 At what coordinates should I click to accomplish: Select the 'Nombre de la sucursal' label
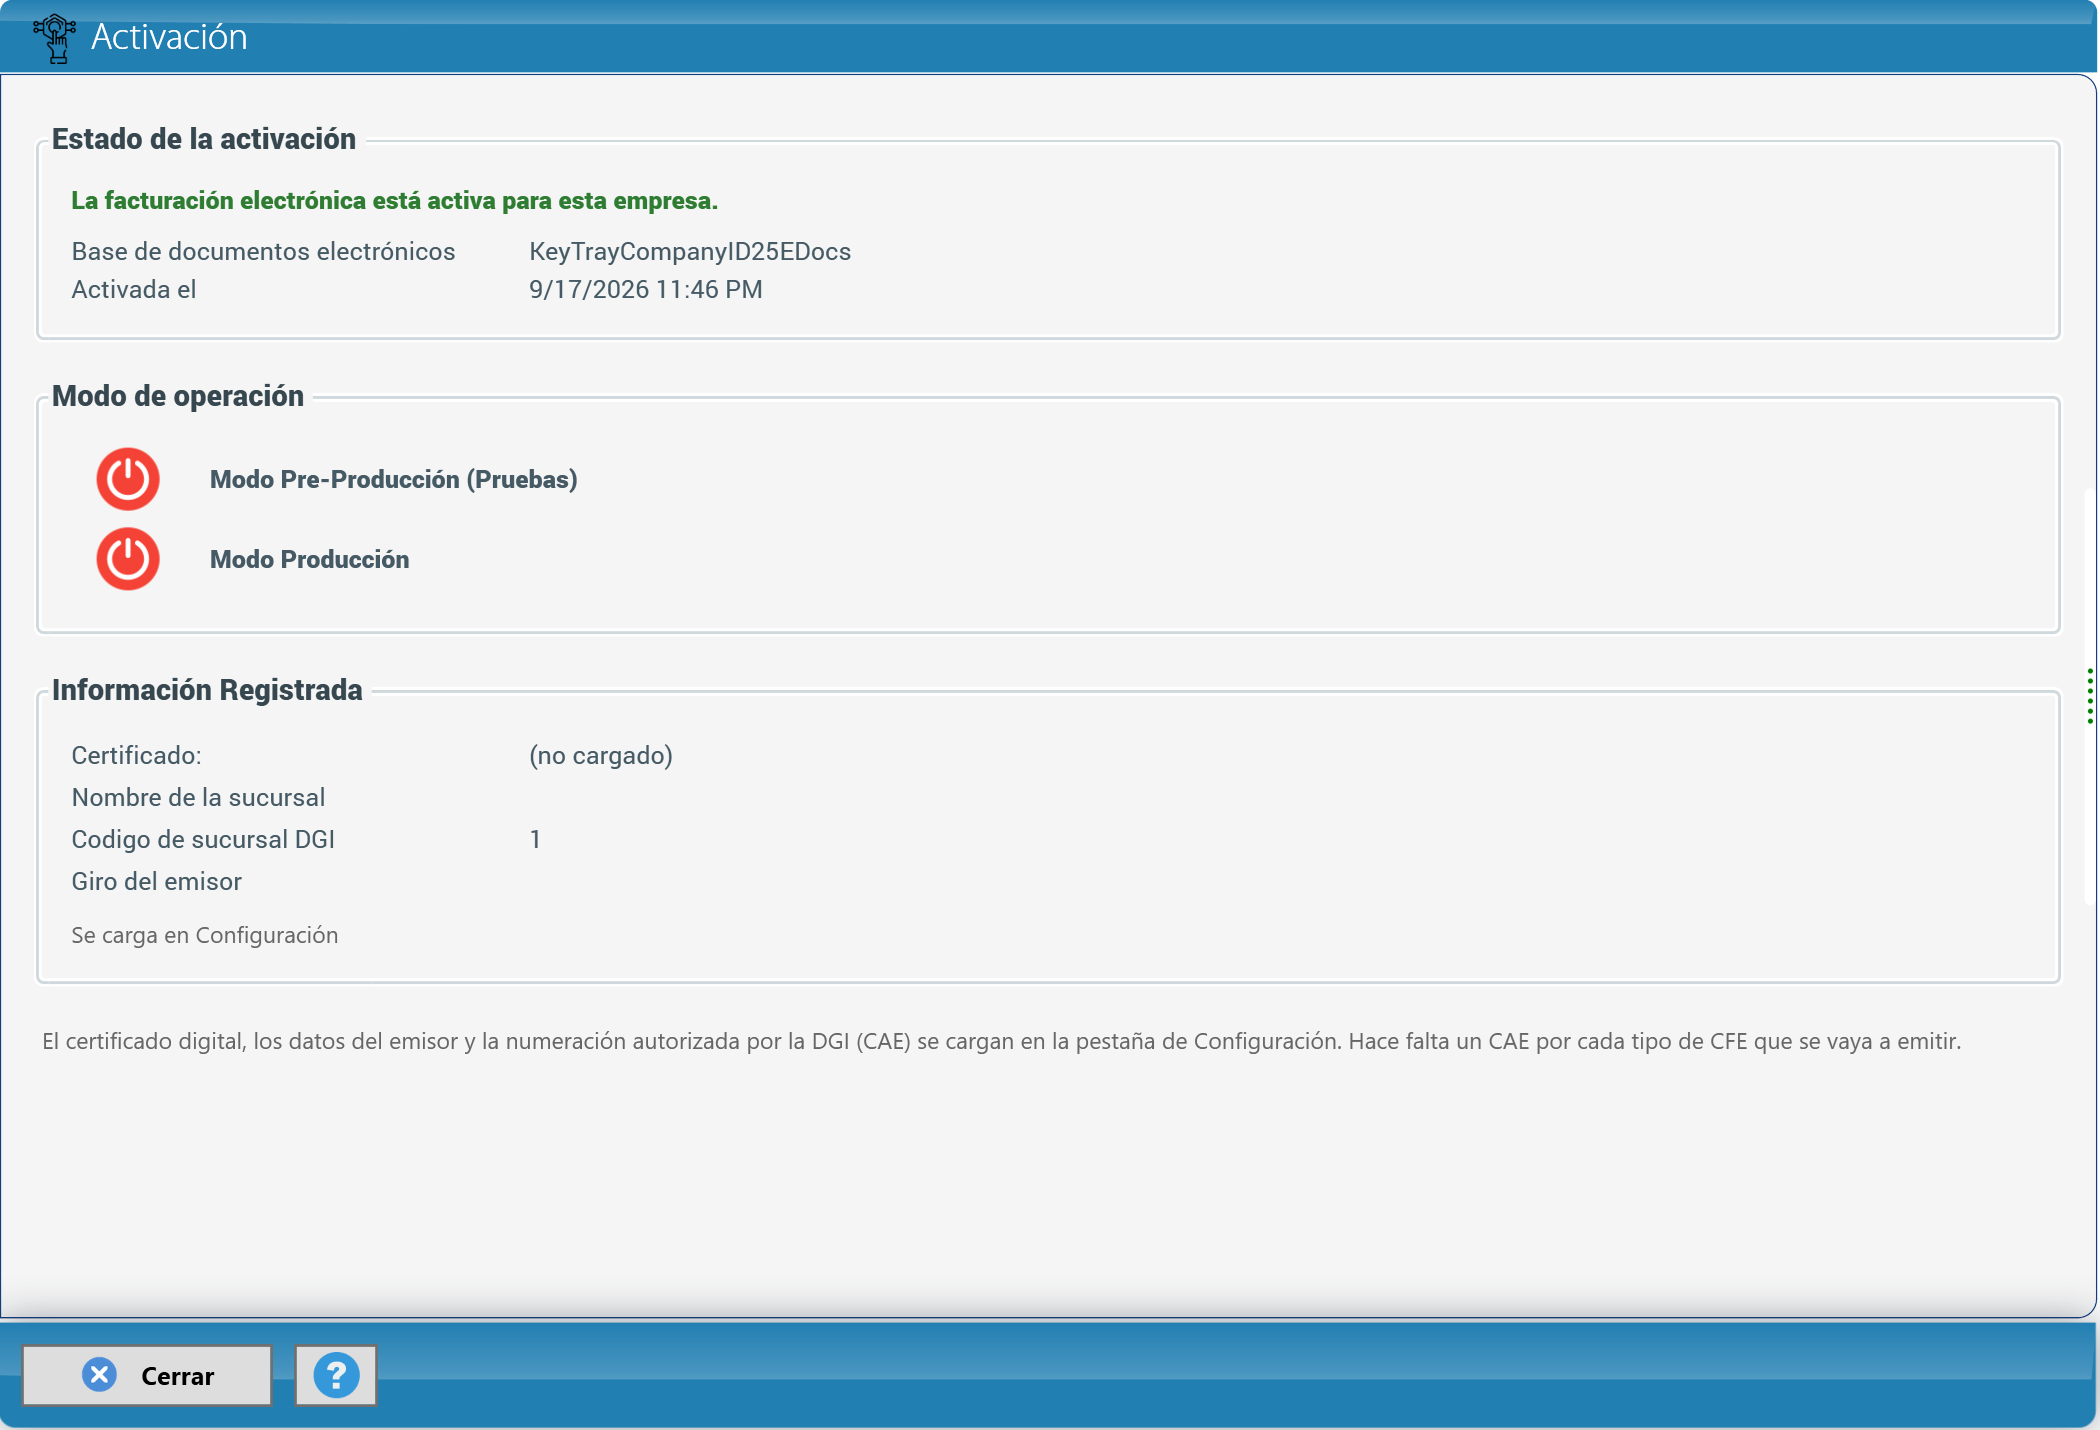click(198, 797)
